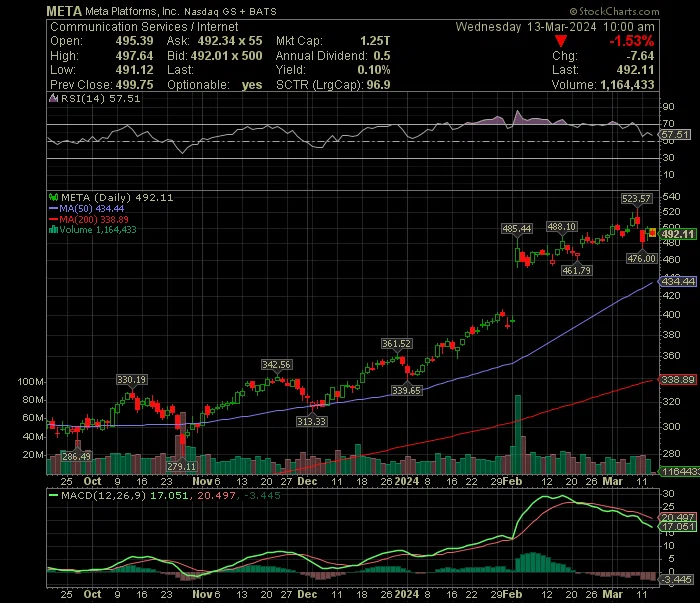Click the 57.51 RSI axis tag

[675, 135]
